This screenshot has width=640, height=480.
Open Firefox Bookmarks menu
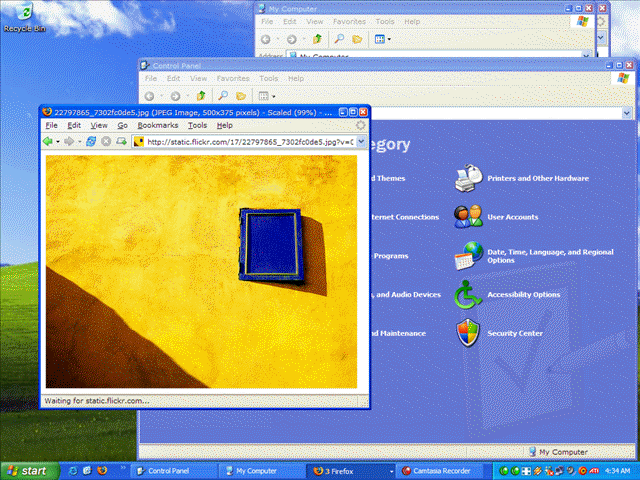158,125
